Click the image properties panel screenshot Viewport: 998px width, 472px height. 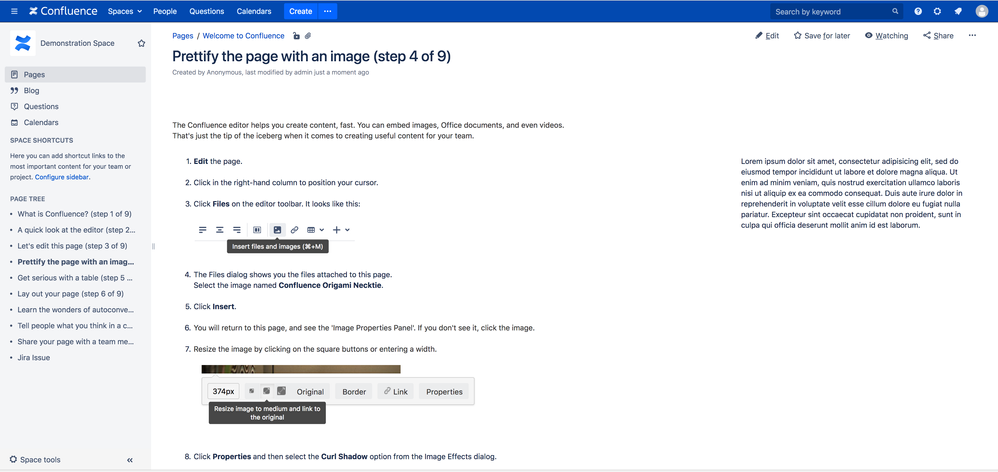[x=338, y=394]
